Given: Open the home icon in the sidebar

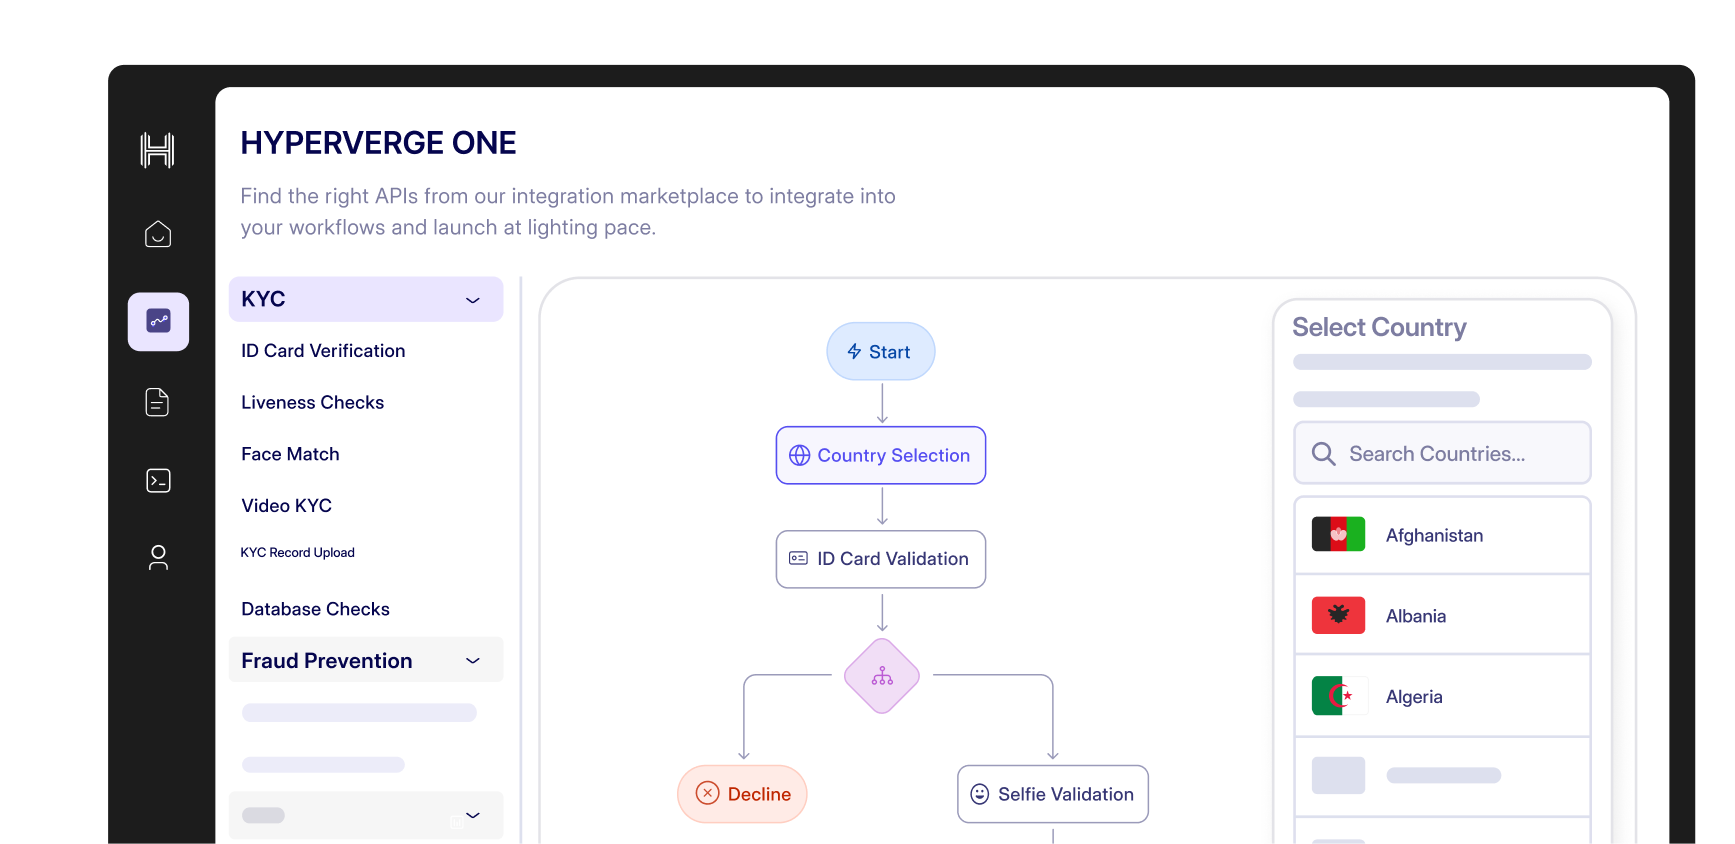Looking at the screenshot, I should pos(158,234).
